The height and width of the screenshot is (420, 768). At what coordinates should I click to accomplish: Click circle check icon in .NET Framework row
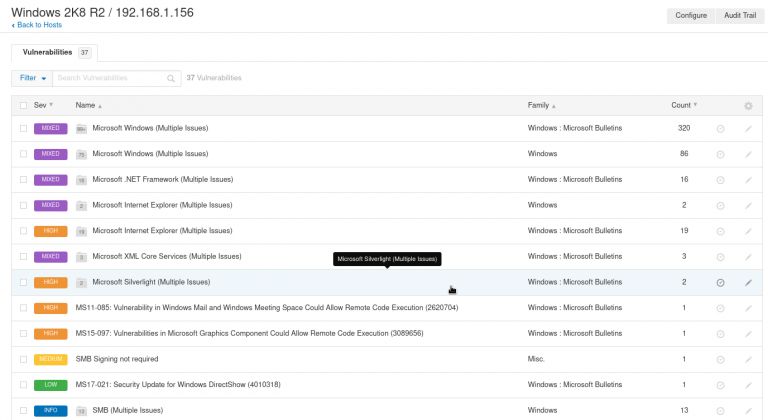tap(720, 180)
